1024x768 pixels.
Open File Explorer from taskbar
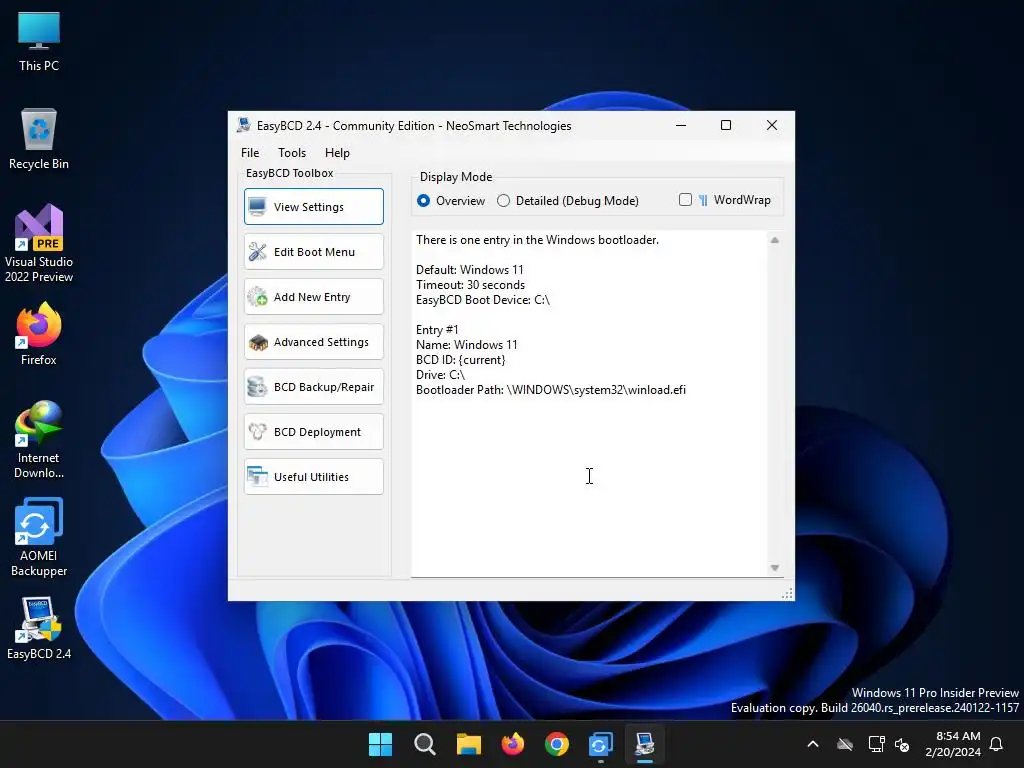468,744
